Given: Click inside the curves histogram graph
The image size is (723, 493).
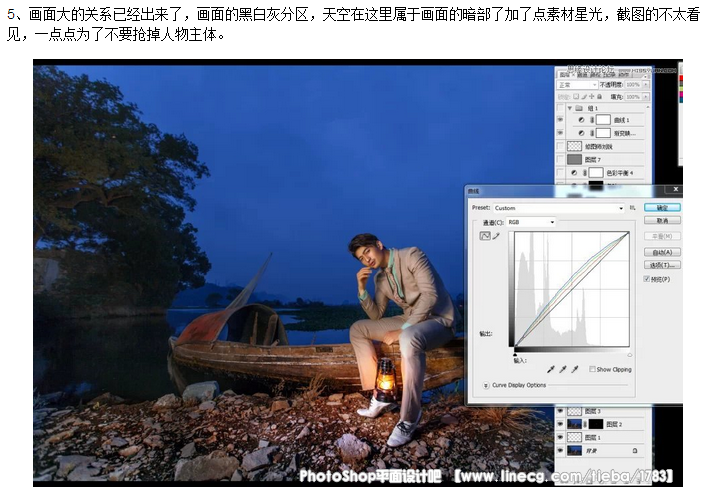Looking at the screenshot, I should pos(572,289).
